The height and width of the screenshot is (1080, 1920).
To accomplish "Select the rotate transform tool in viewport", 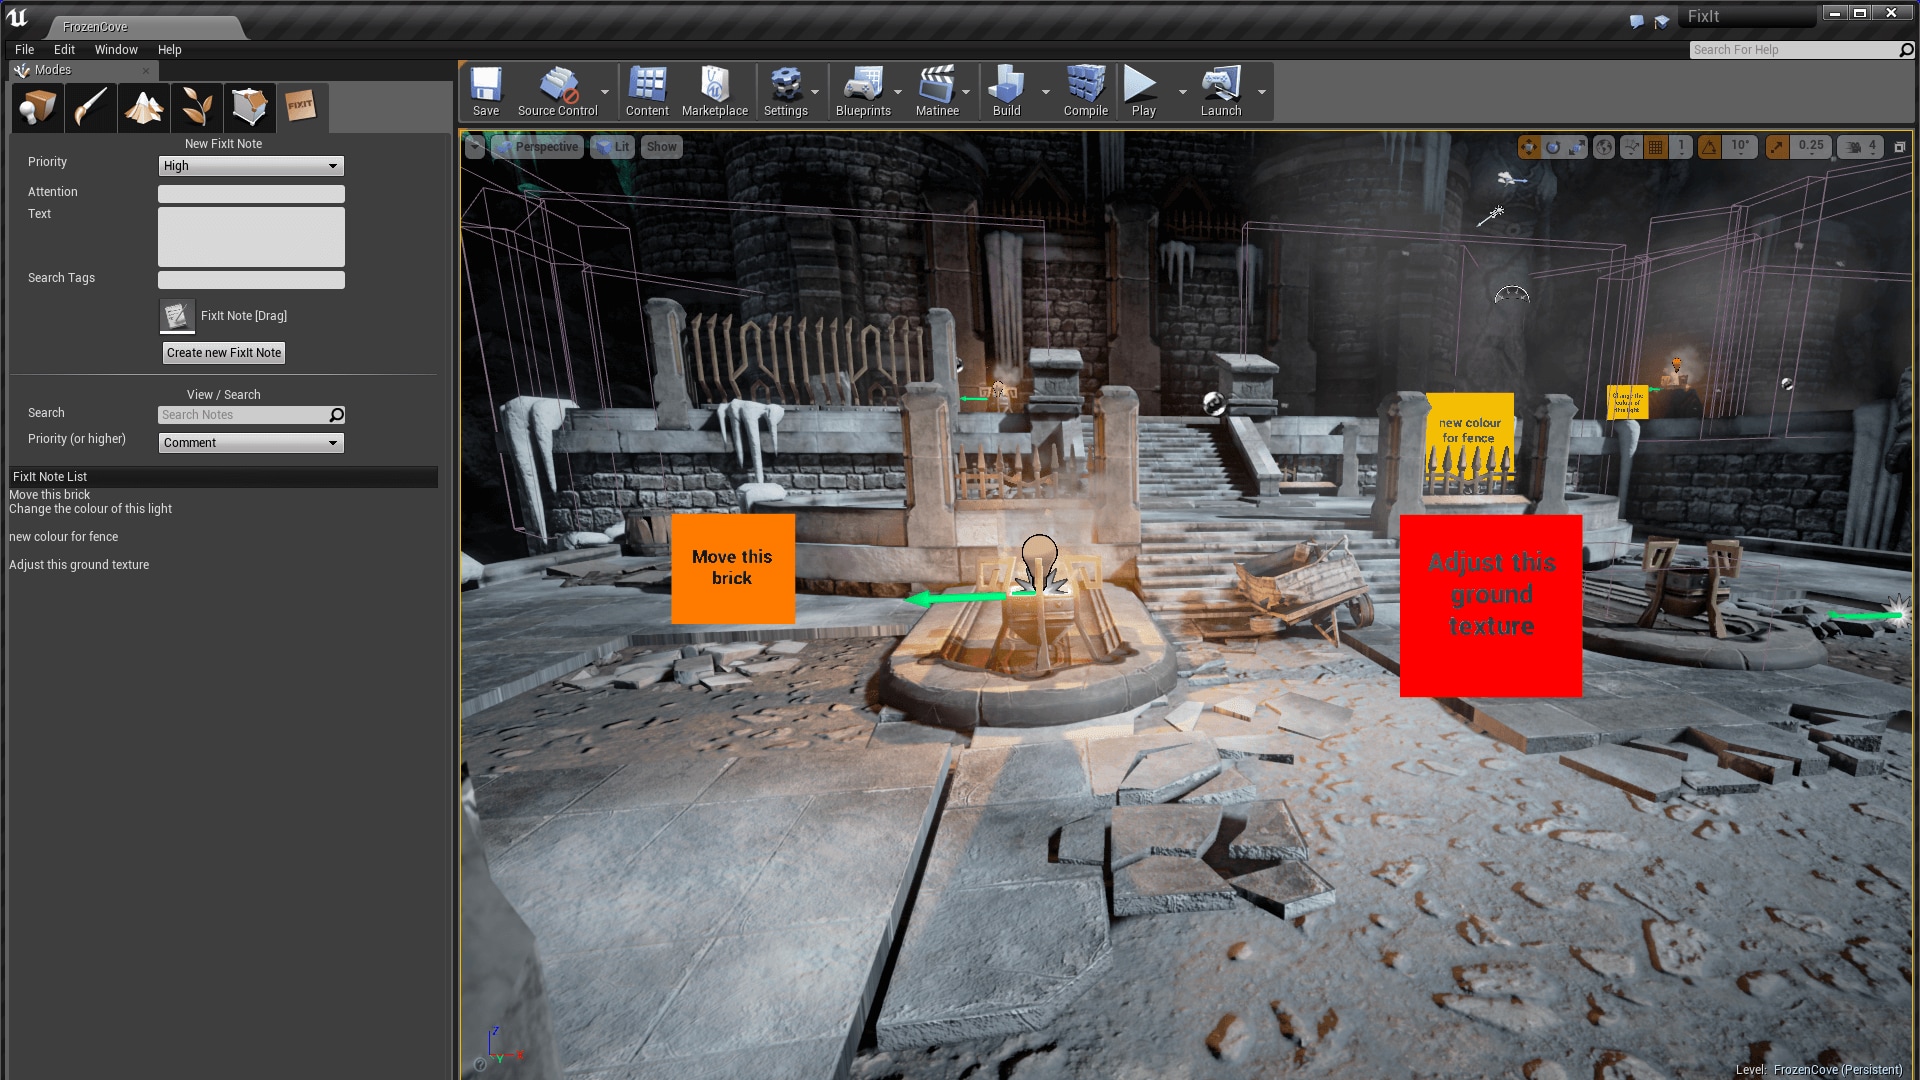I will (1553, 147).
